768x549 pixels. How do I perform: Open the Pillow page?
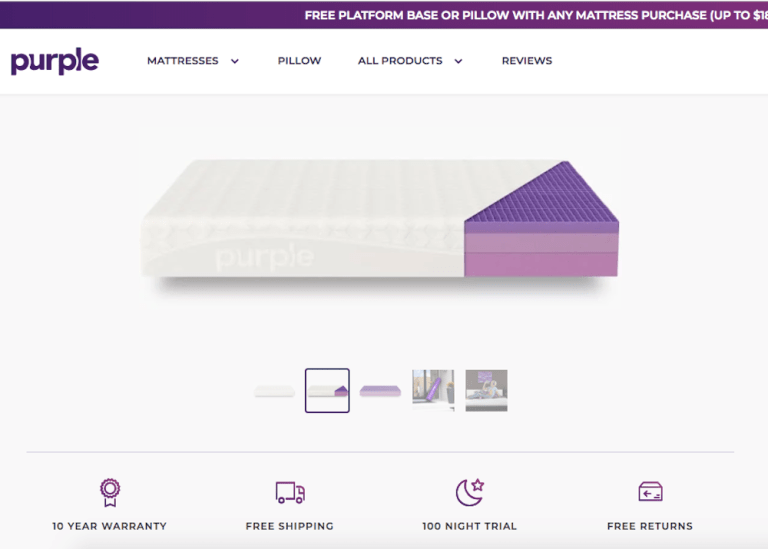click(299, 61)
